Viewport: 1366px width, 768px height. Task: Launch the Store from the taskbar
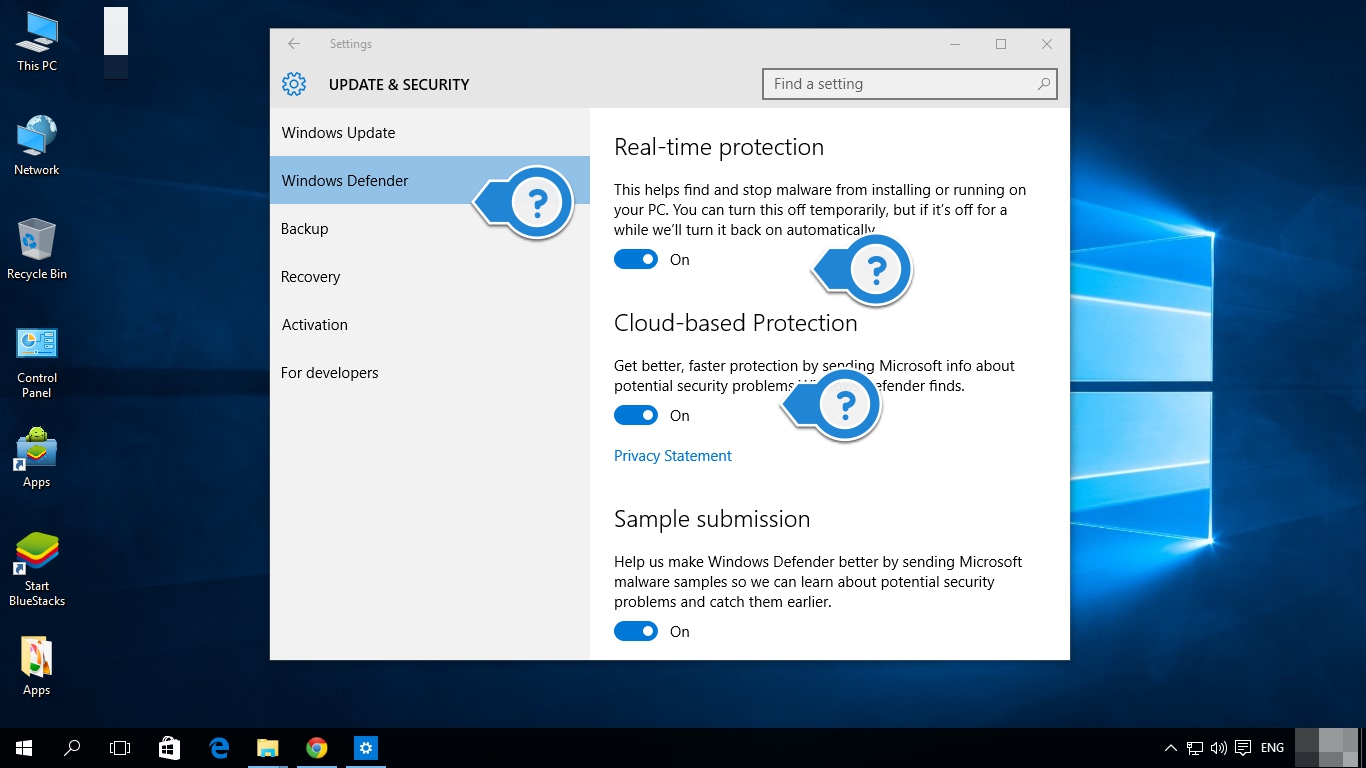169,748
